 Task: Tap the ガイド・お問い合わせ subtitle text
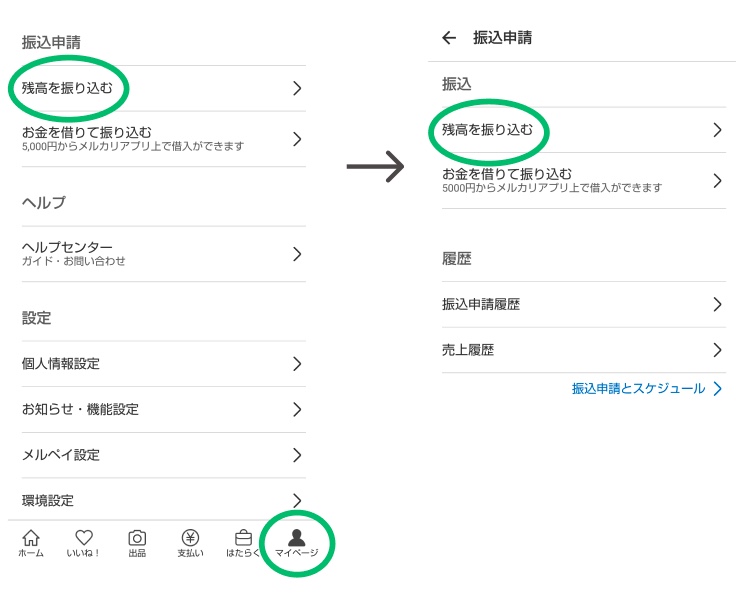[74, 261]
